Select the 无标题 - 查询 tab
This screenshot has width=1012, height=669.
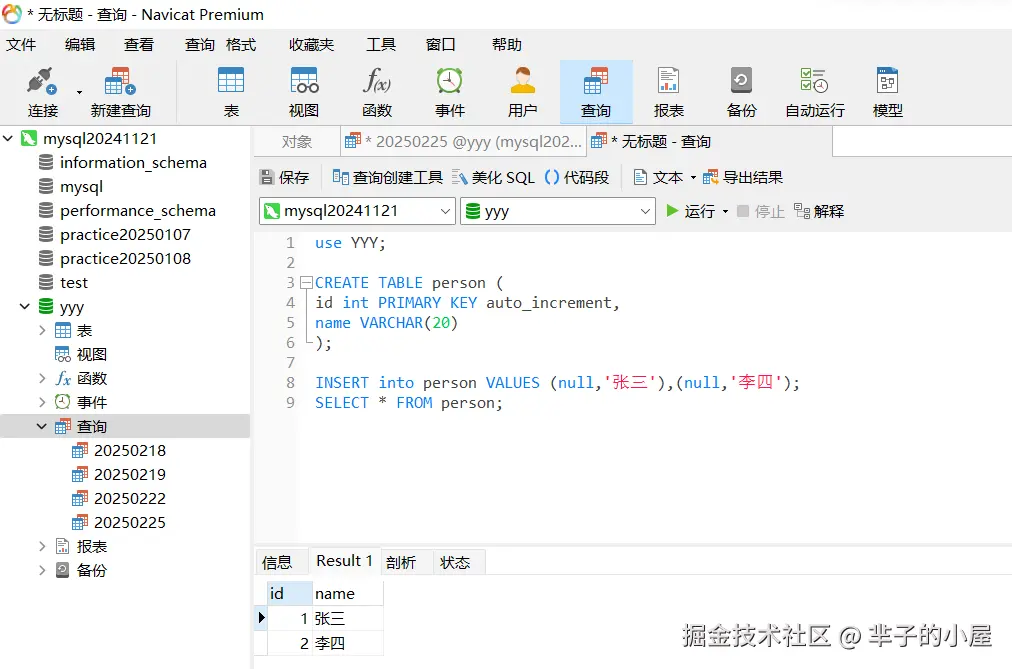click(x=709, y=141)
